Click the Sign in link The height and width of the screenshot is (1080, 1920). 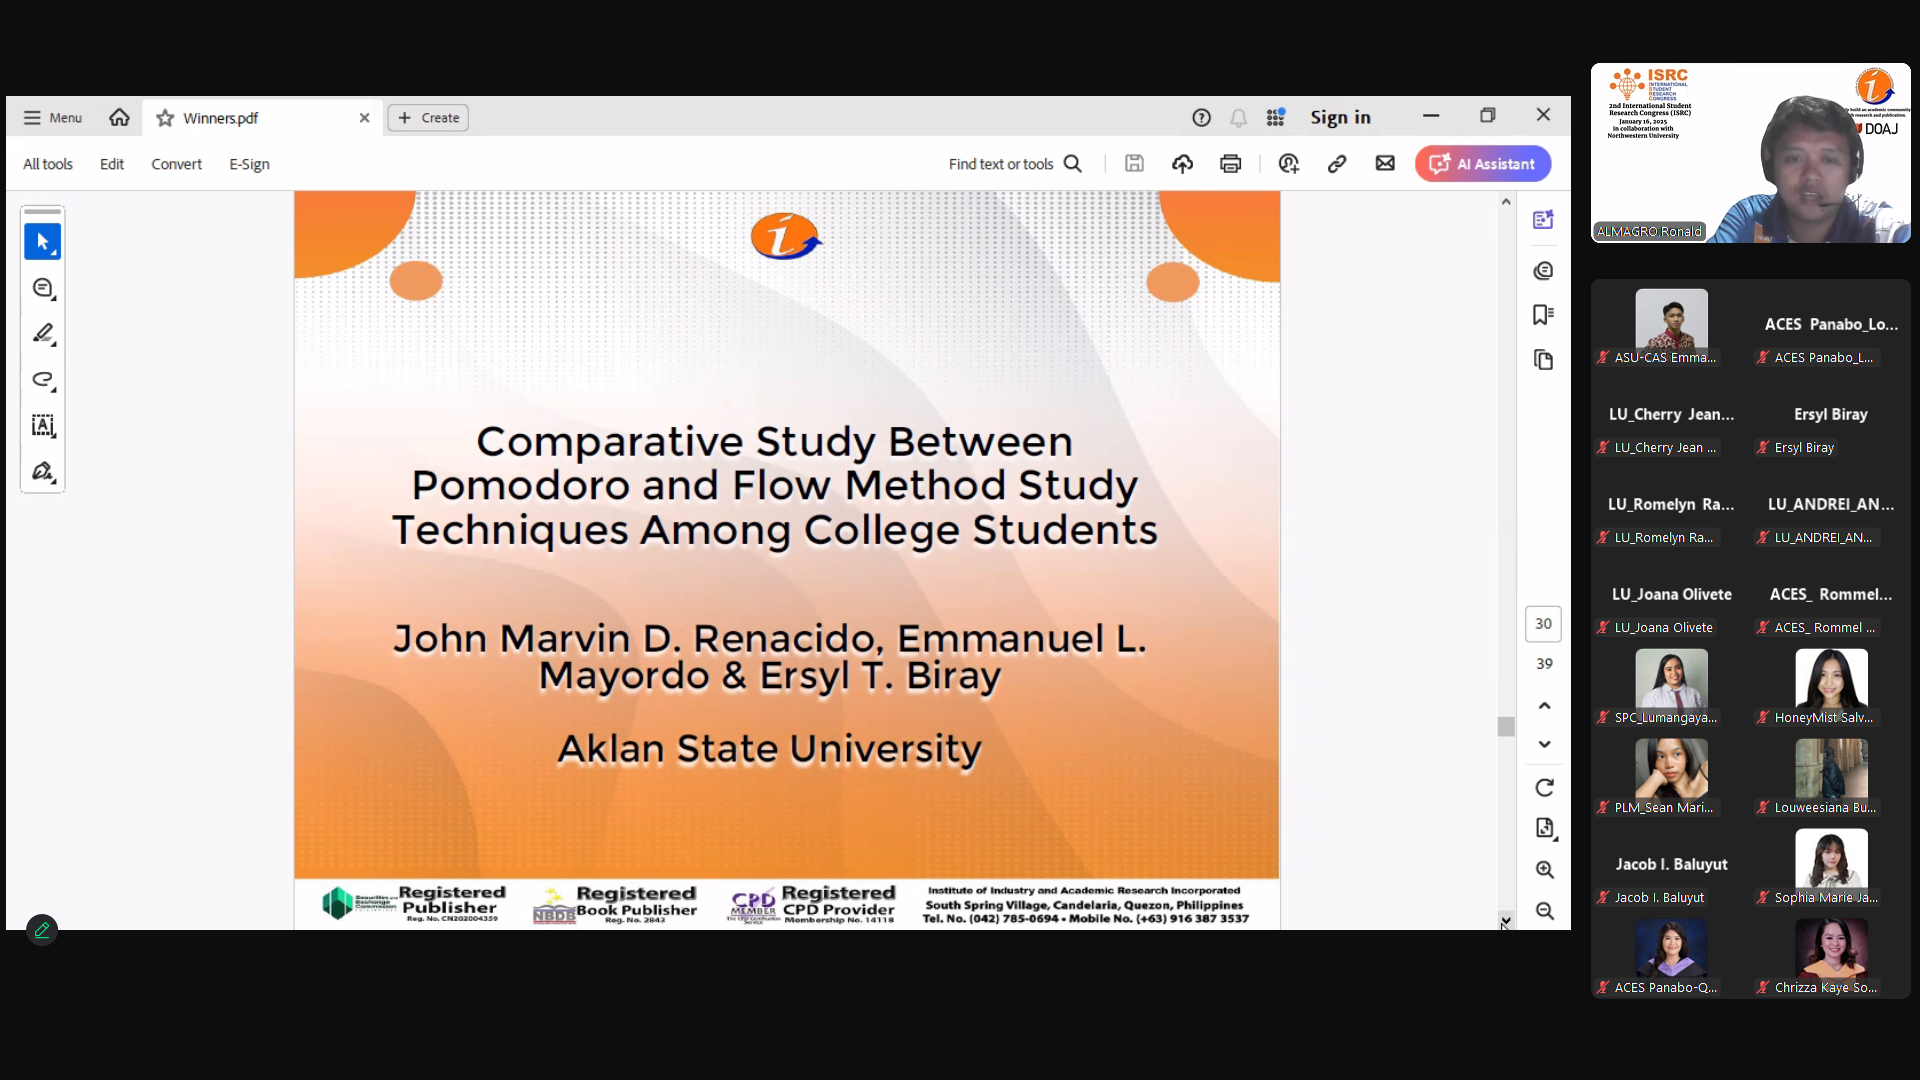[x=1340, y=118]
